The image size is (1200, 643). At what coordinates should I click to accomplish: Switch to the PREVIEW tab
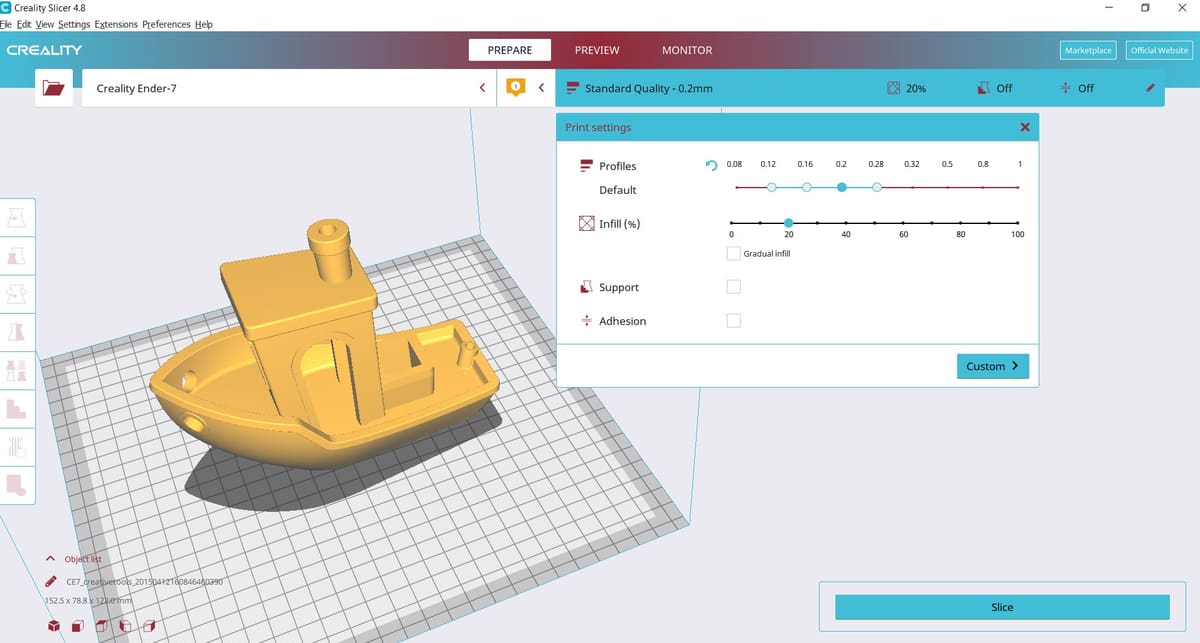[596, 50]
